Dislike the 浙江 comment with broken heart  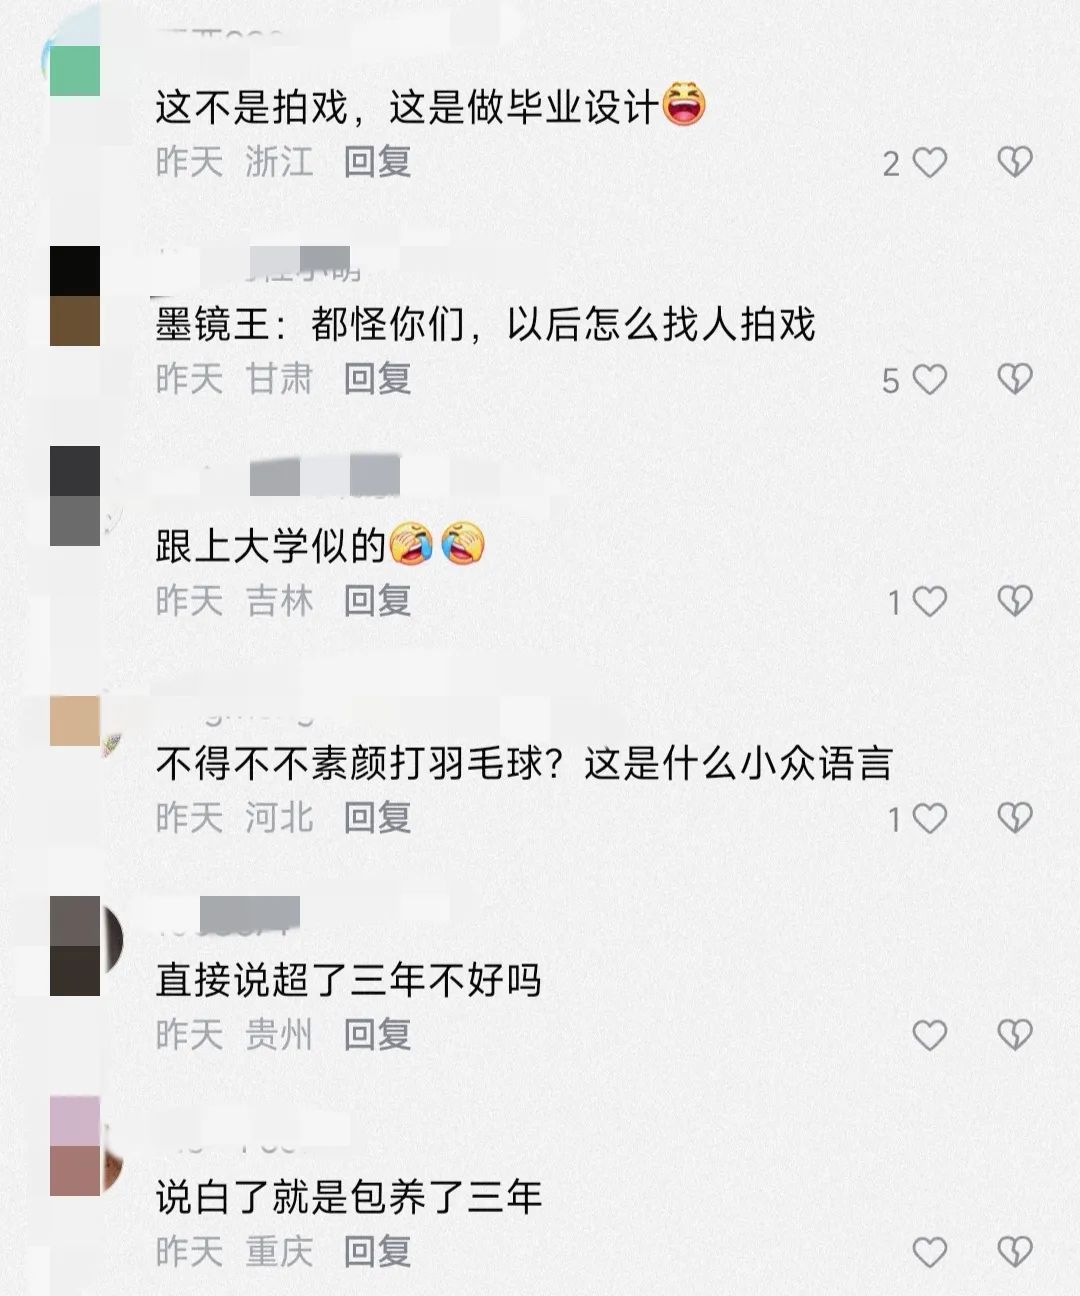[1015, 162]
